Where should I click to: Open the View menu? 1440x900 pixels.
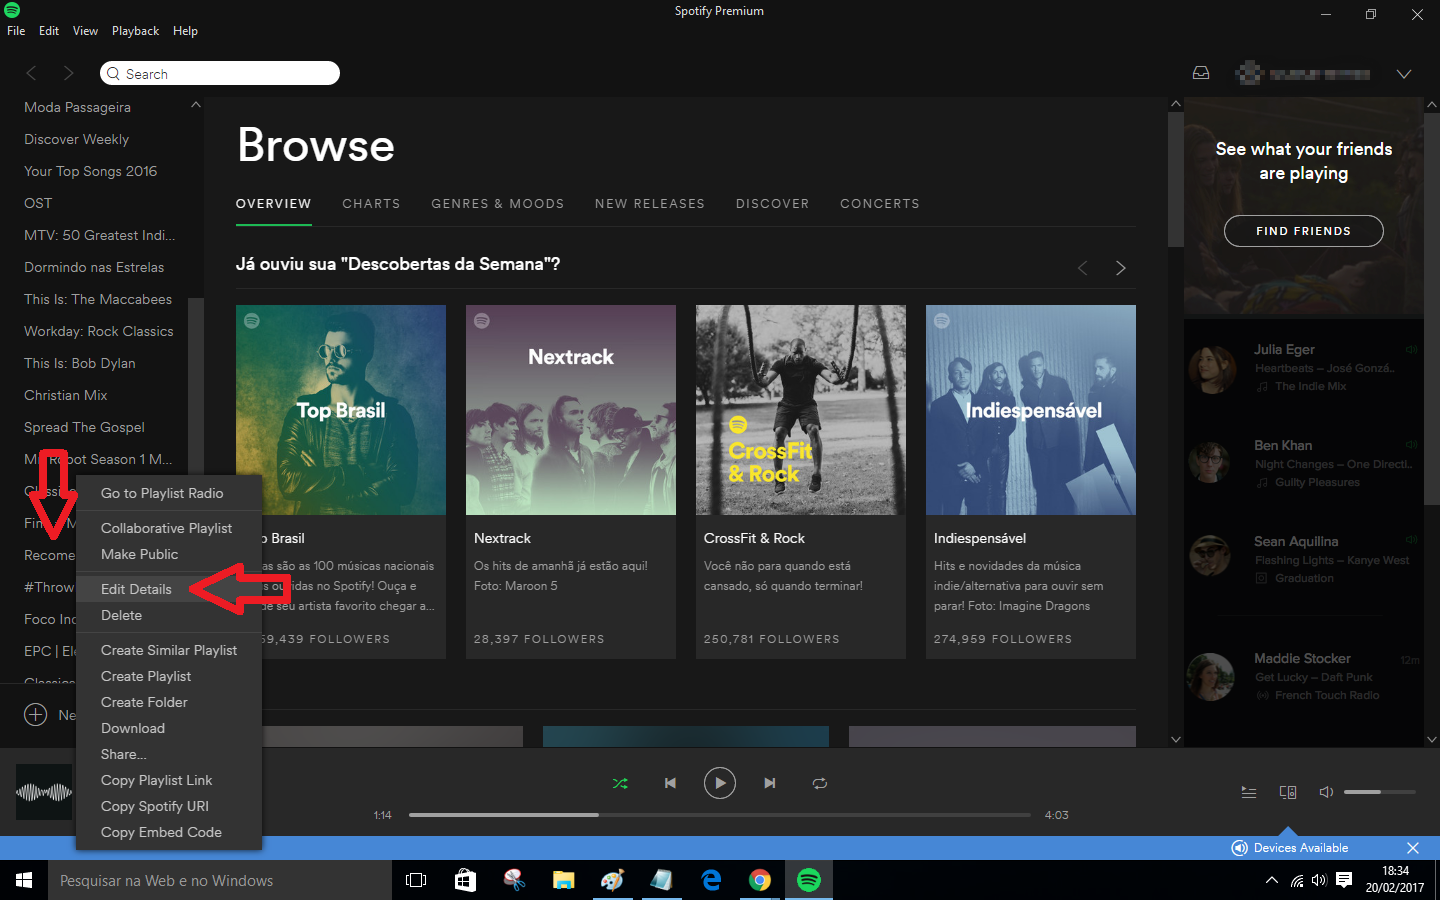pos(85,31)
